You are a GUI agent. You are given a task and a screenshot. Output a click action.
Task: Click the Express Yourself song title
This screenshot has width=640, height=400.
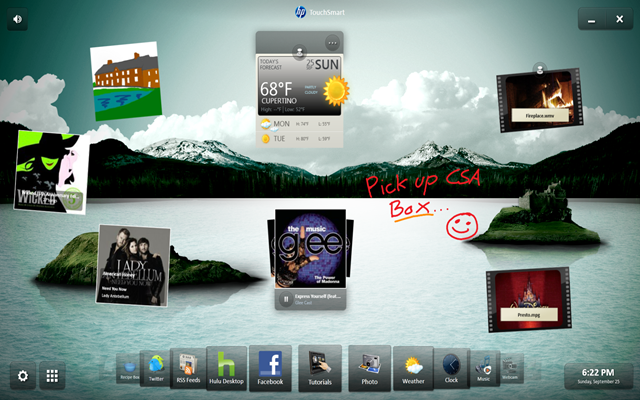(x=318, y=296)
